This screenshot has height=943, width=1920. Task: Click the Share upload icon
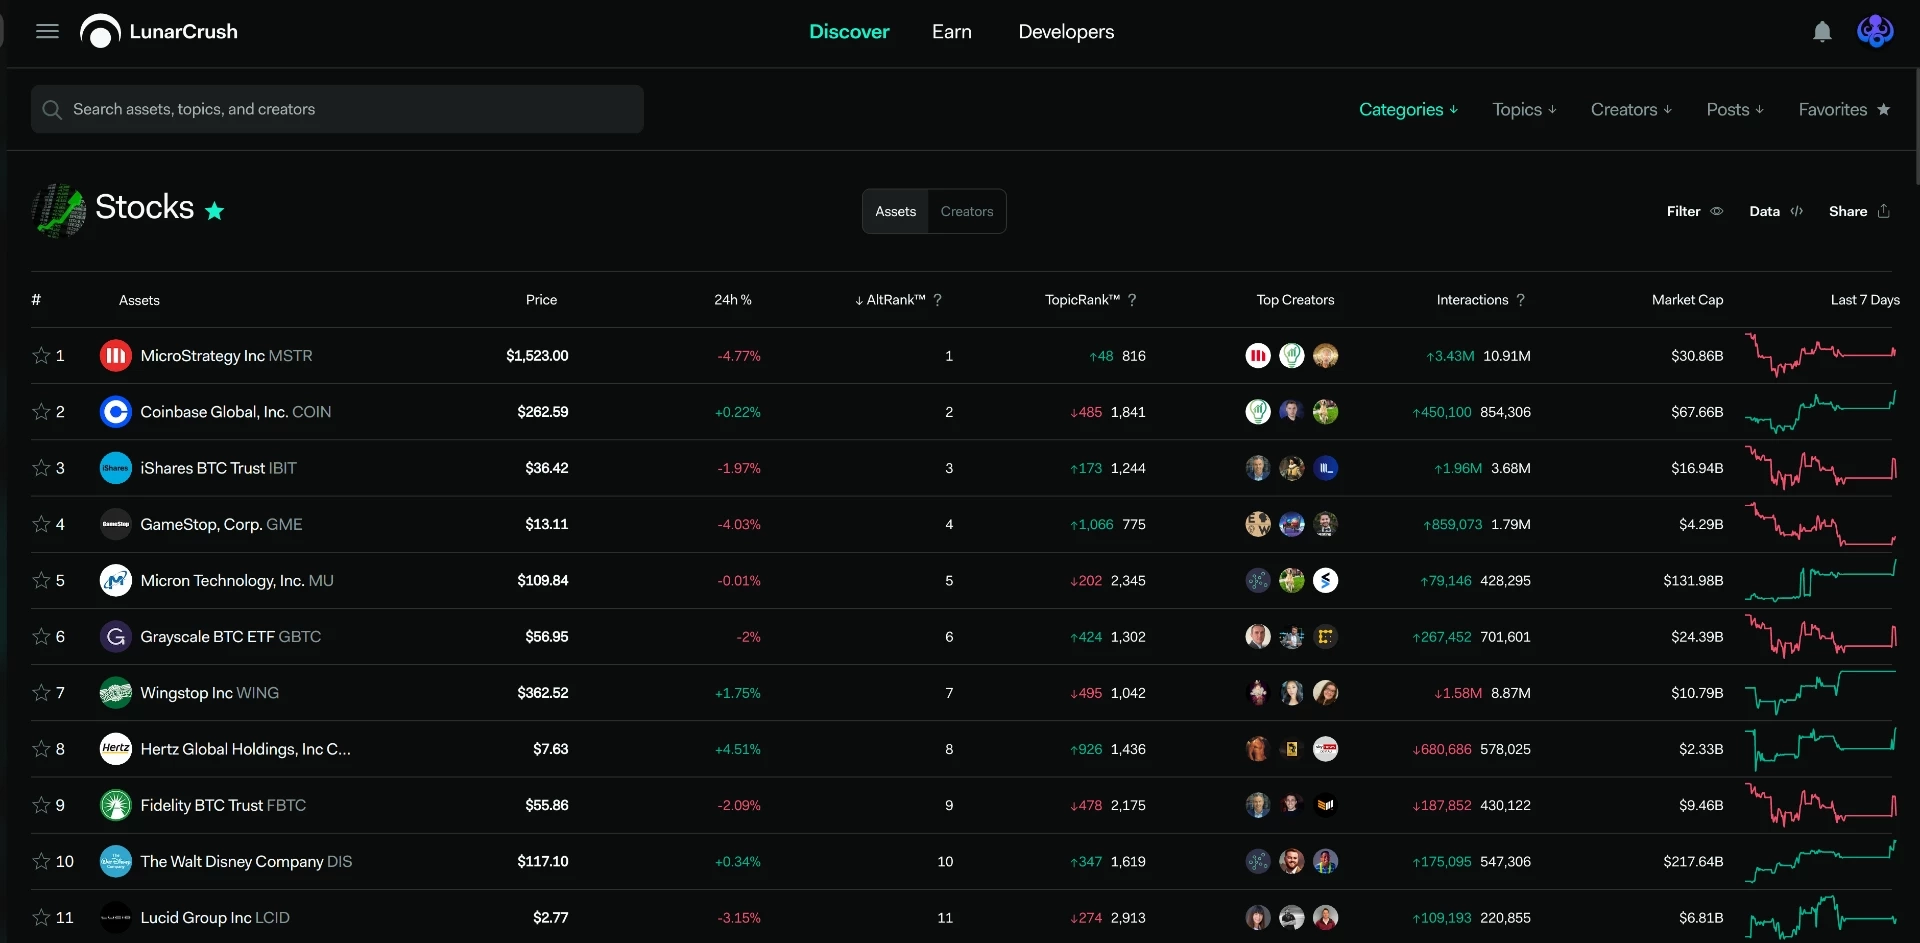coord(1883,211)
